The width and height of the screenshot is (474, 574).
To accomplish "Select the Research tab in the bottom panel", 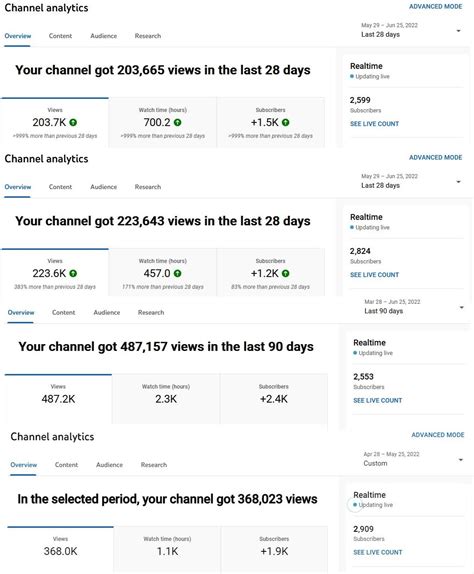I will point(154,465).
